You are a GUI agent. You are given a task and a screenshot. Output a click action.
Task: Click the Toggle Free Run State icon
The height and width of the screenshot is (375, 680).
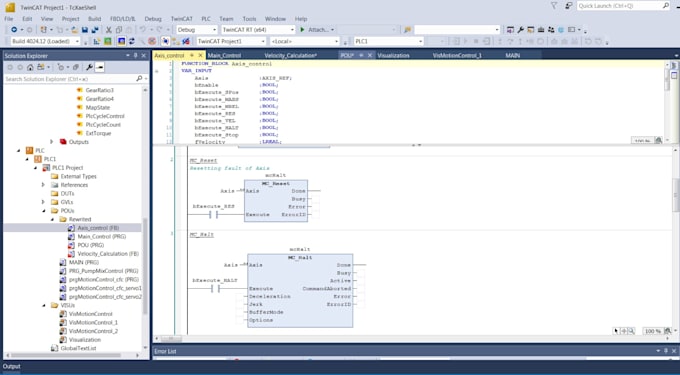pyautogui.click(x=152, y=41)
